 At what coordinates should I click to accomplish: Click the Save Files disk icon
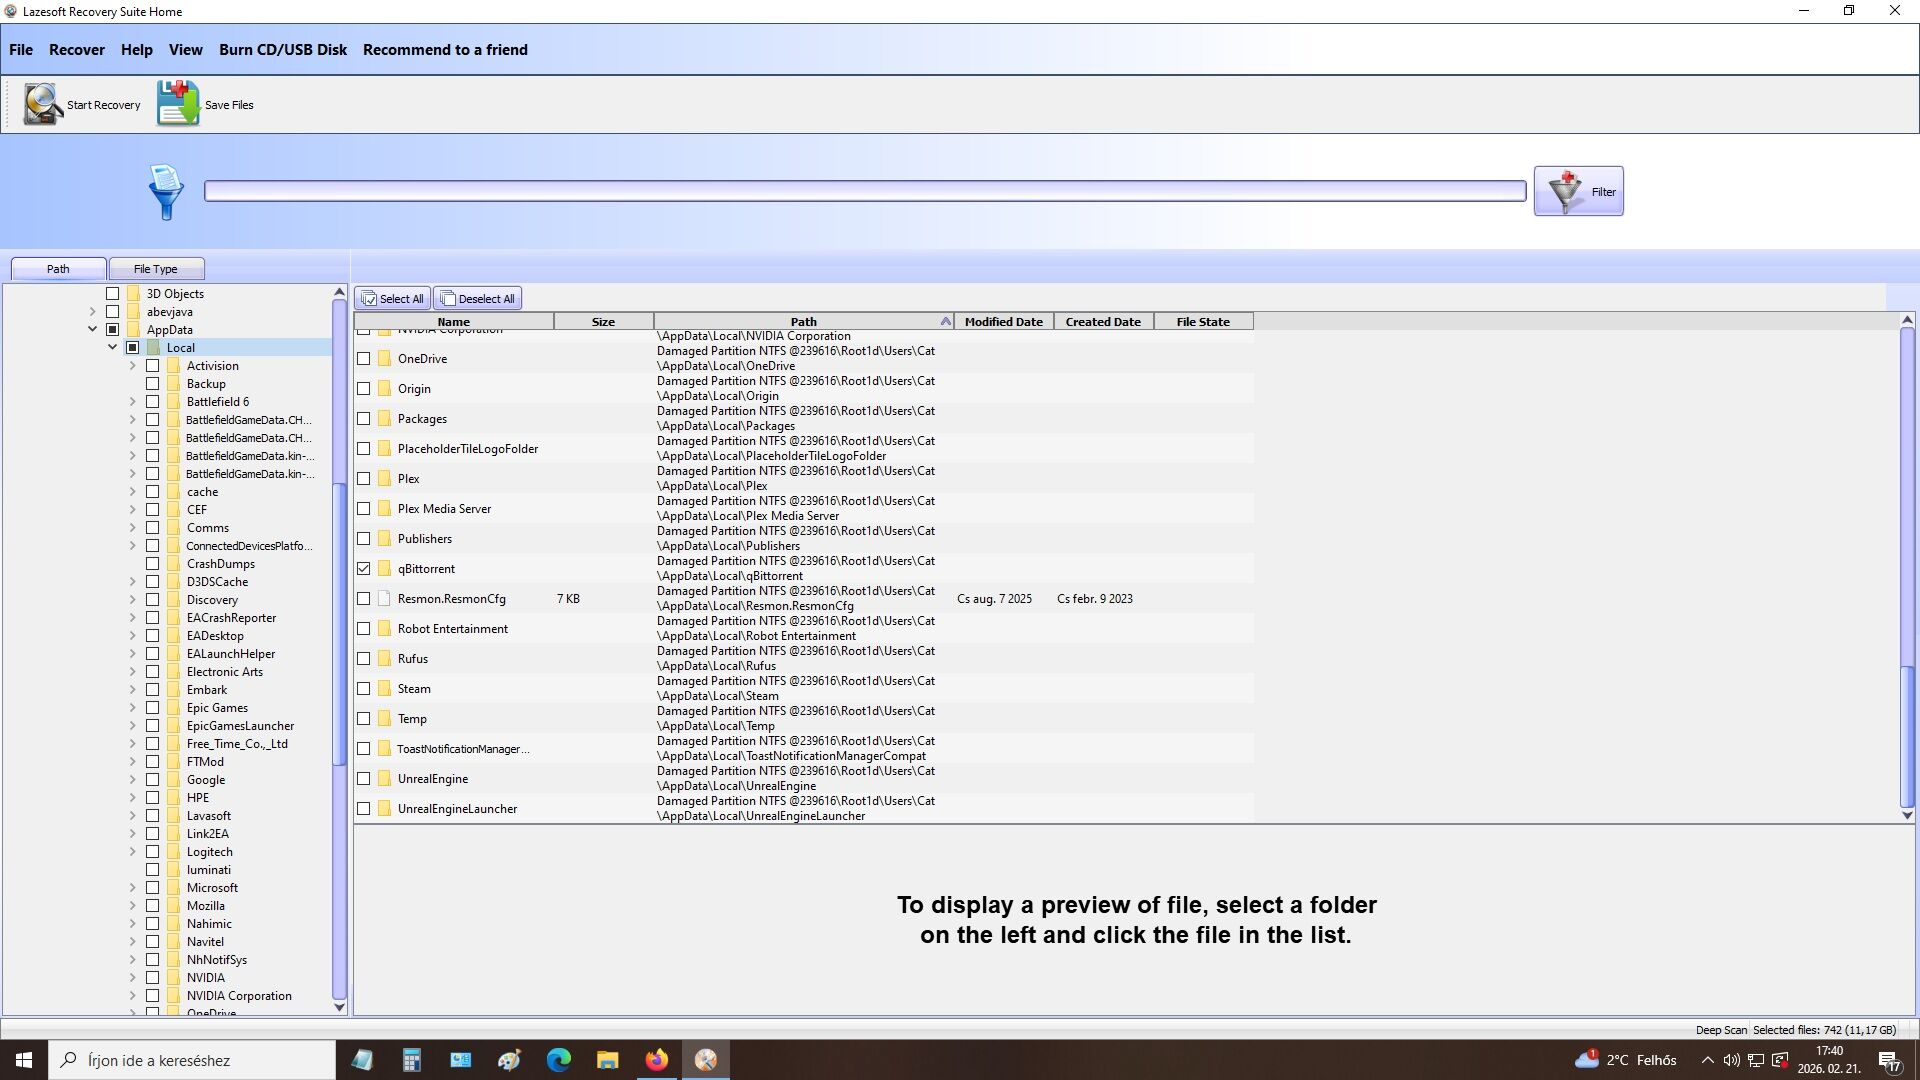178,104
